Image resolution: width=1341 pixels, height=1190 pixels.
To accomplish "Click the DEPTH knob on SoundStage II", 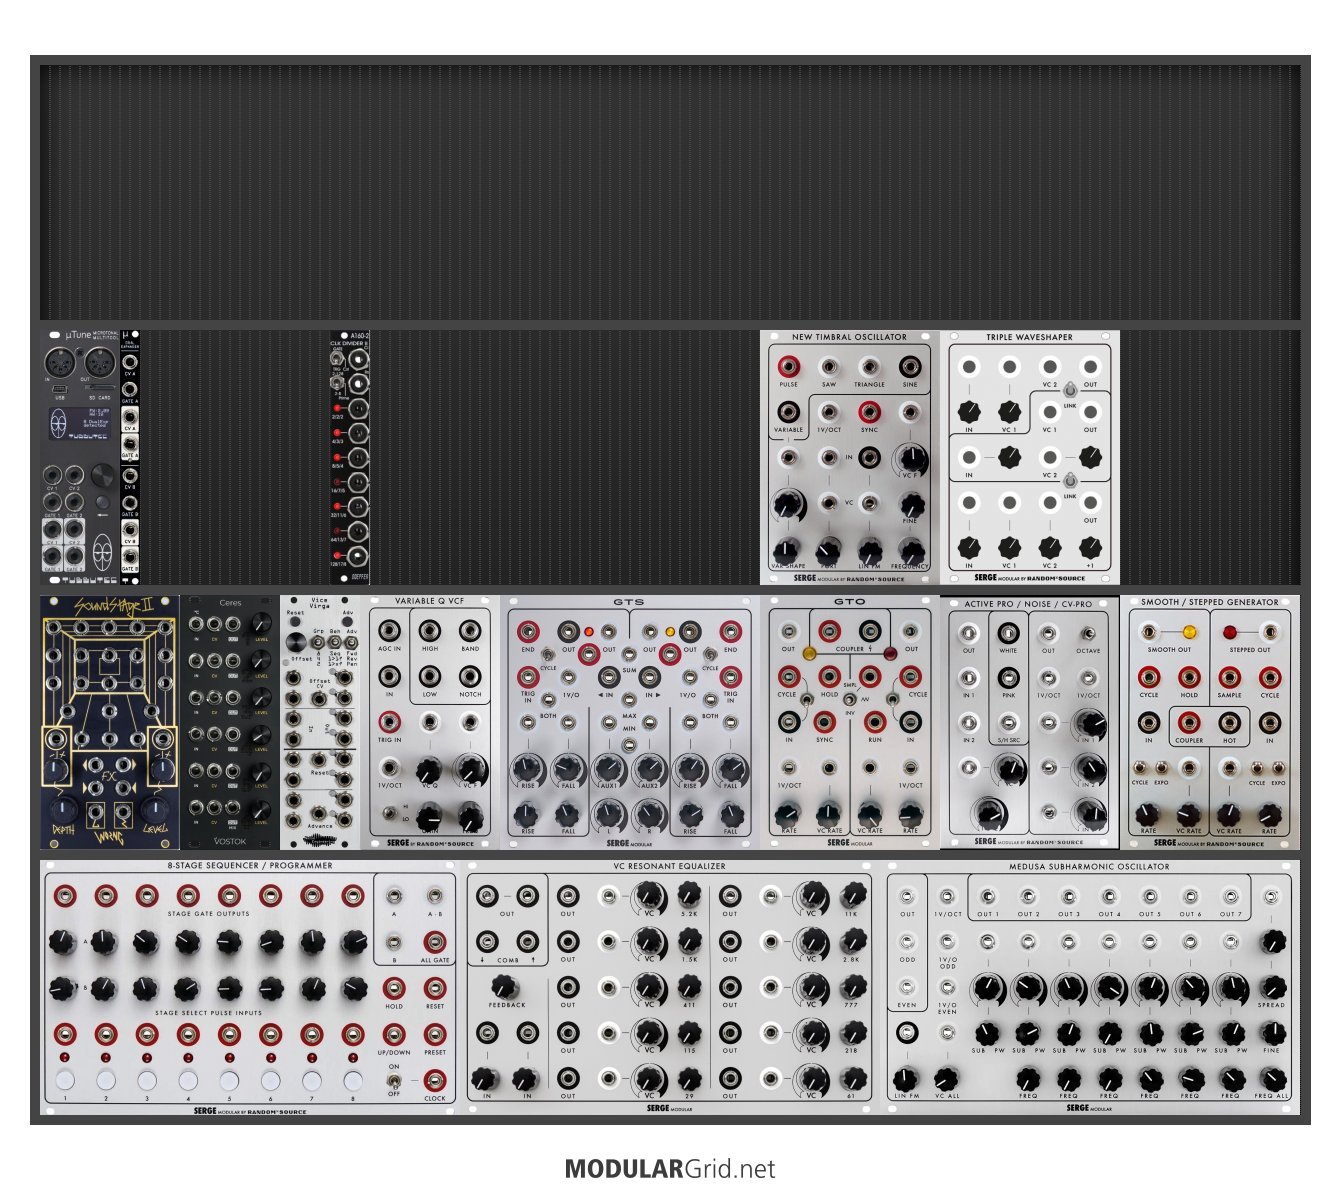I will click(63, 808).
